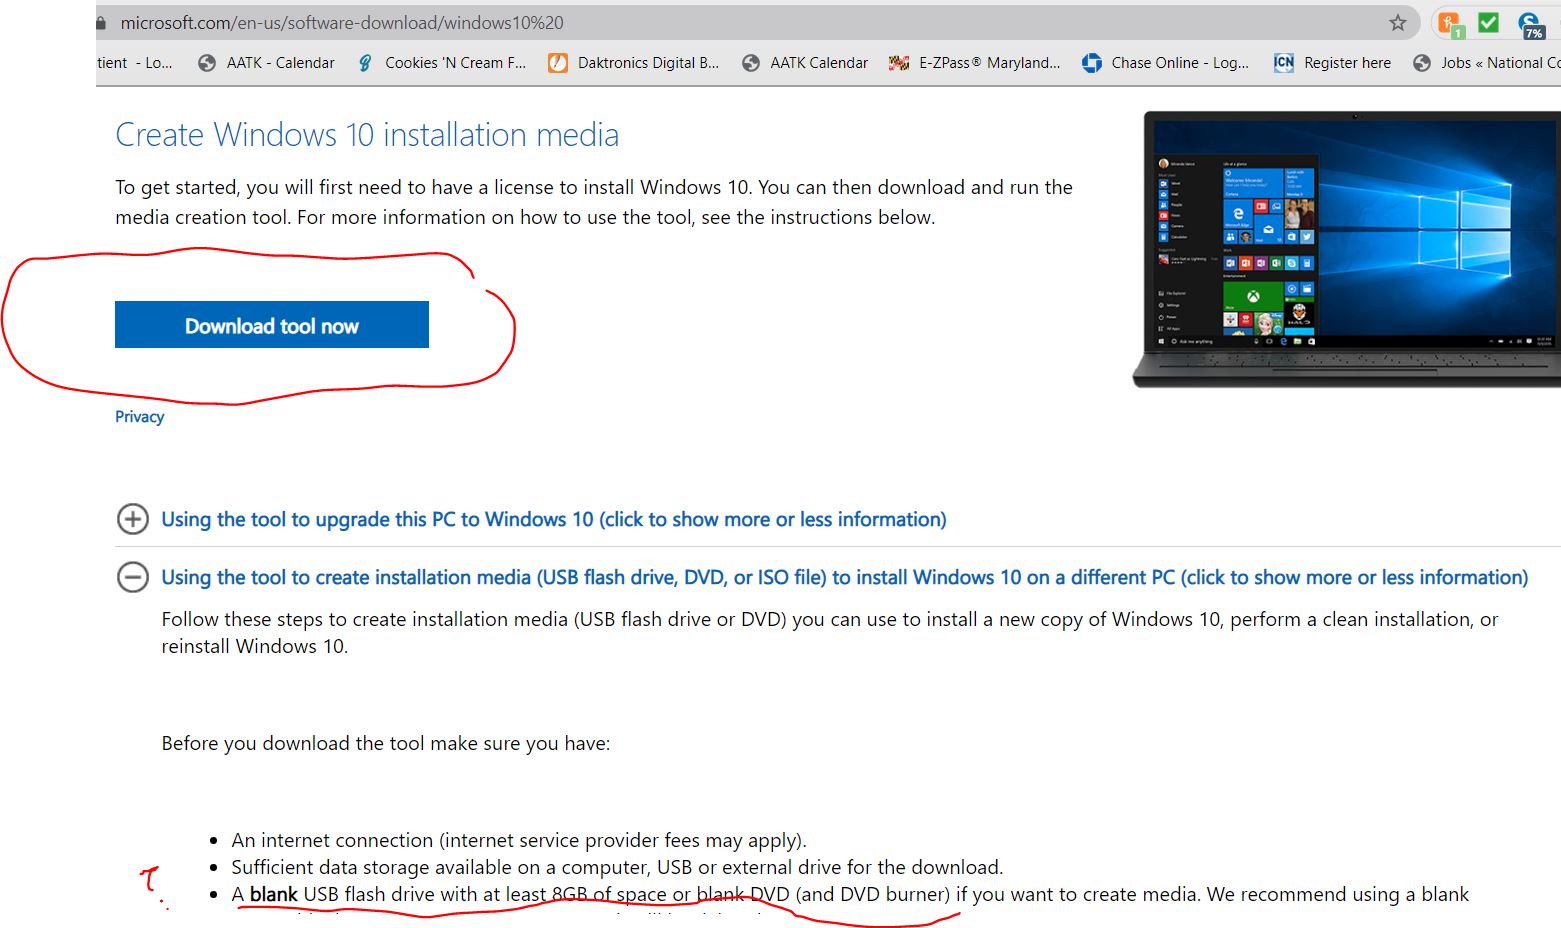Click the Daktronics bookmark favicon

(x=558, y=63)
